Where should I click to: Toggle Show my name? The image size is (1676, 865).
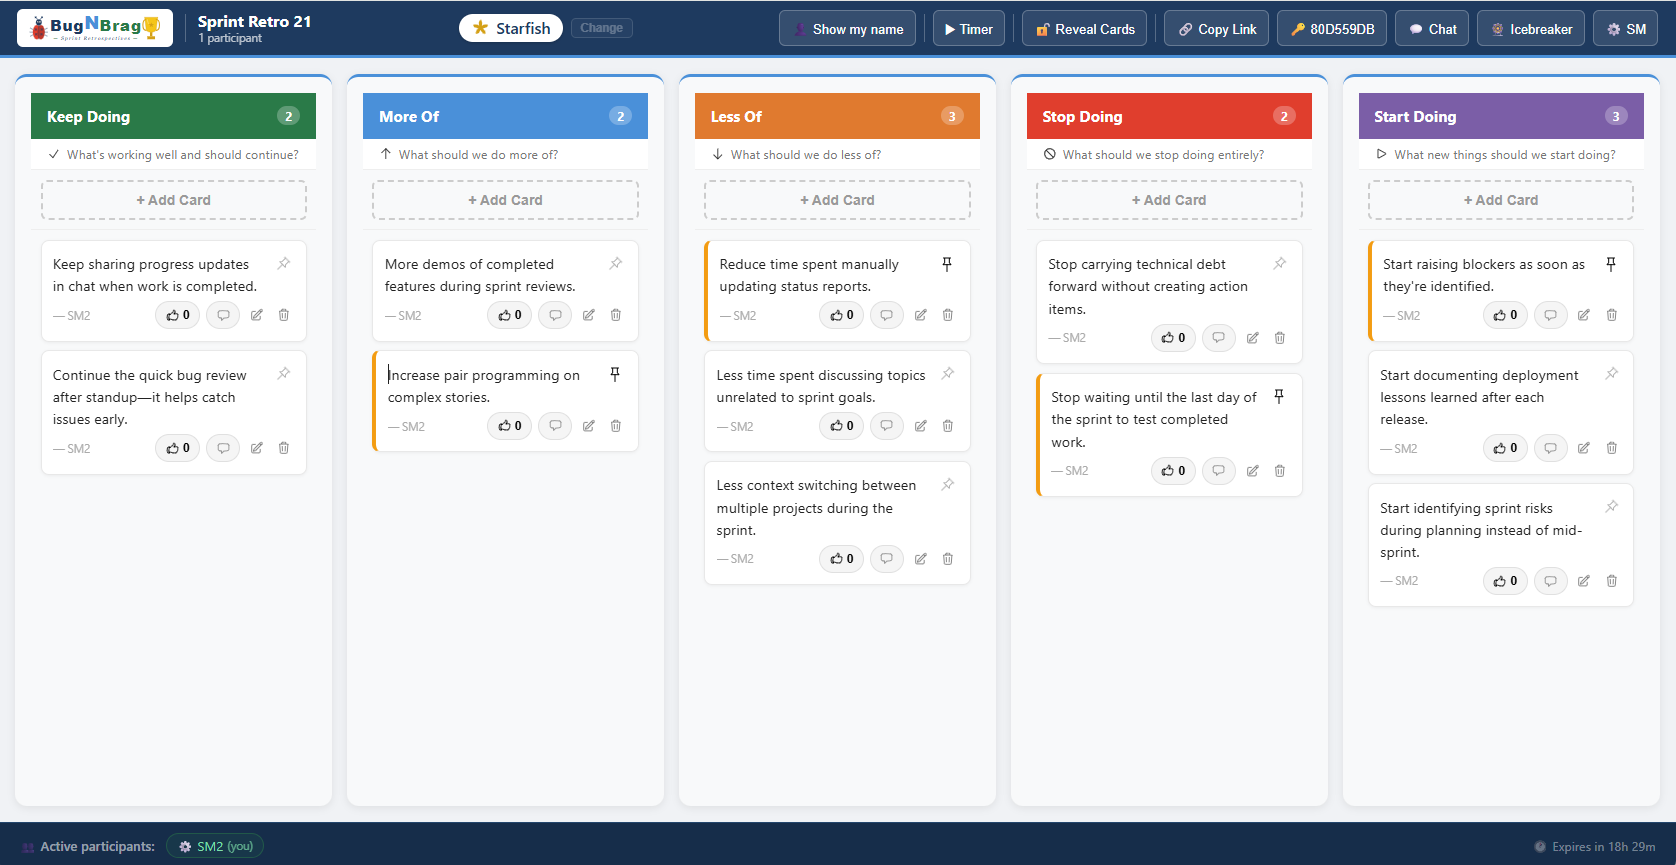click(847, 29)
